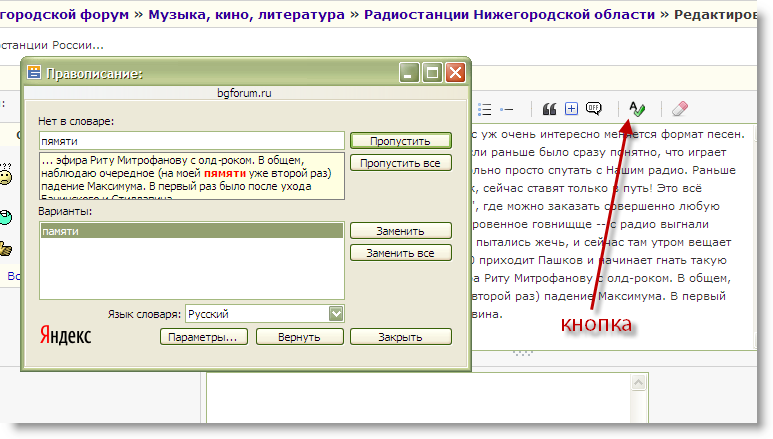
Task: Click the bulleted list toolbar icon
Action: tap(484, 108)
